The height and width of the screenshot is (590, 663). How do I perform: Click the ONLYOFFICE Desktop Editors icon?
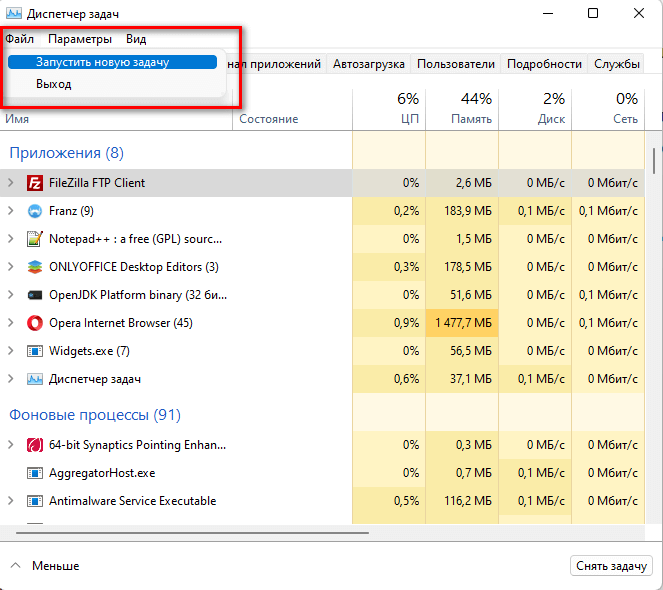pos(35,267)
